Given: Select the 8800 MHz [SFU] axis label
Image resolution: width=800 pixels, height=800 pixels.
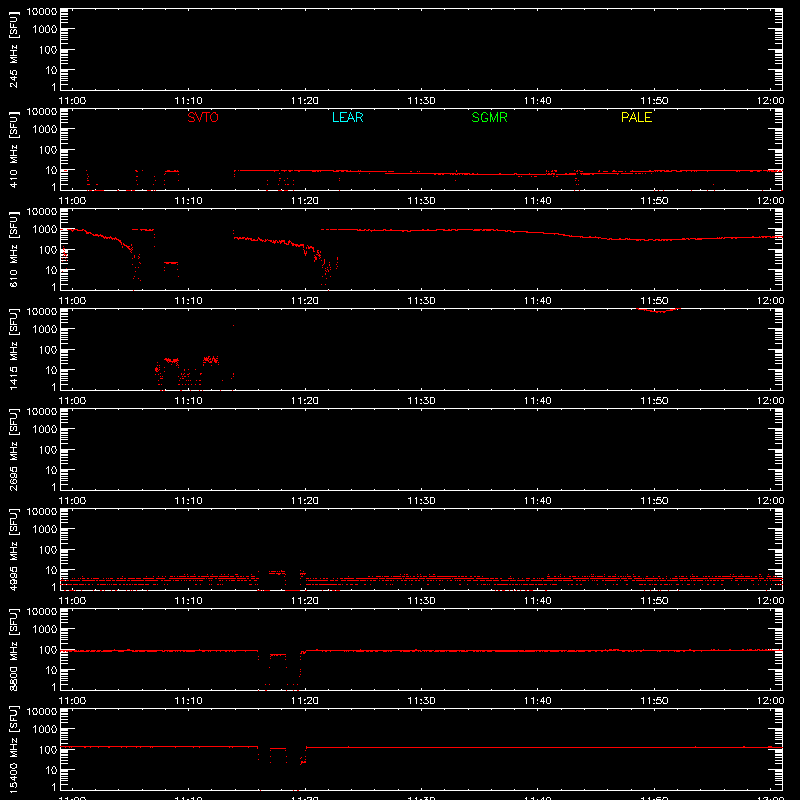Looking at the screenshot, I should [x=13, y=650].
